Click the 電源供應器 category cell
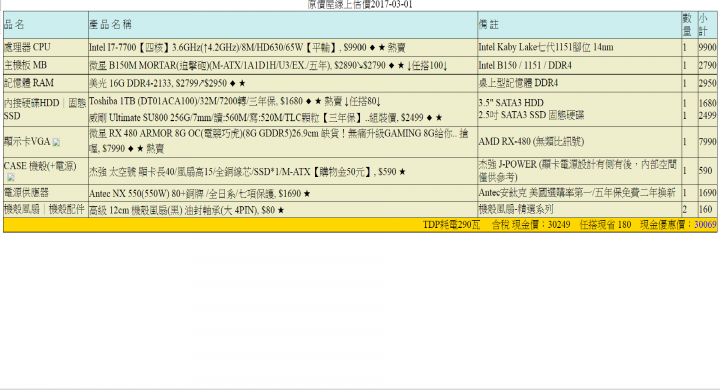The image size is (720, 390). click(45, 193)
